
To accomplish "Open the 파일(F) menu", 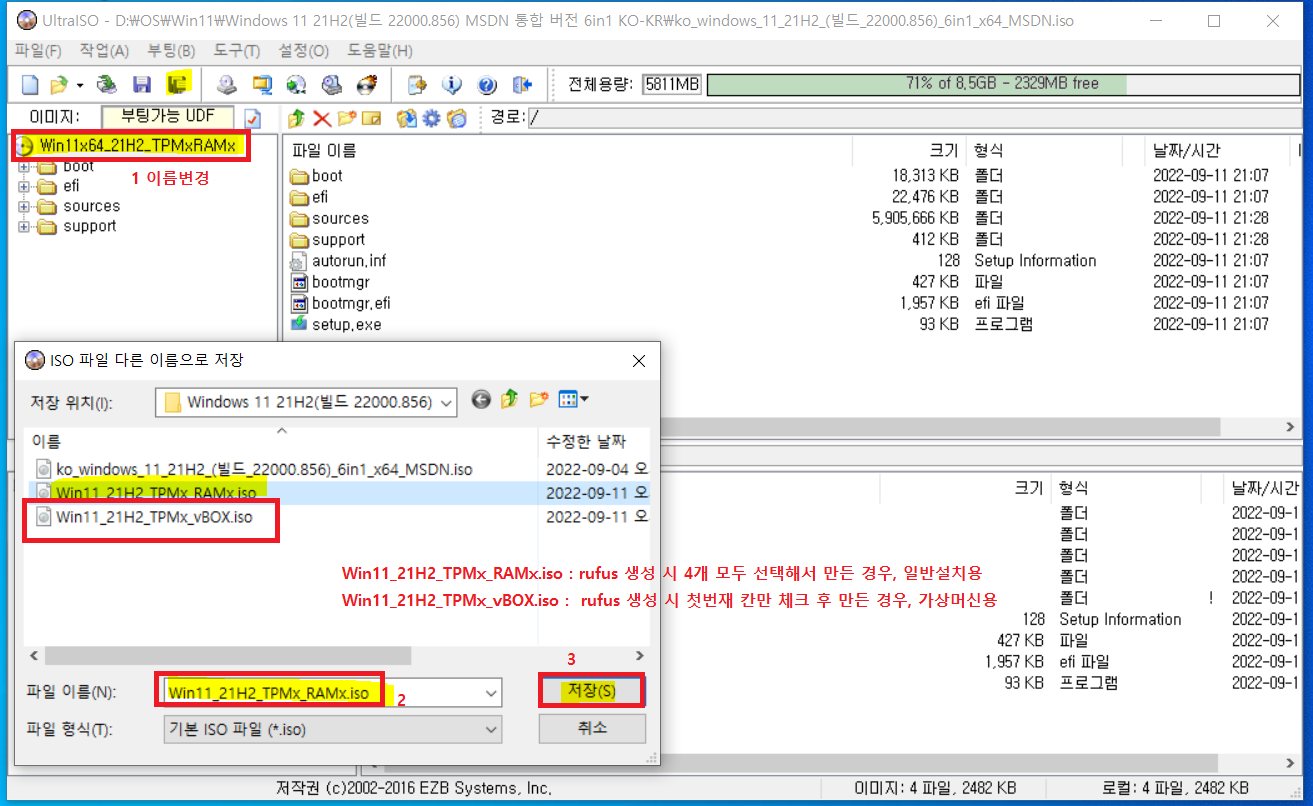I will (38, 51).
